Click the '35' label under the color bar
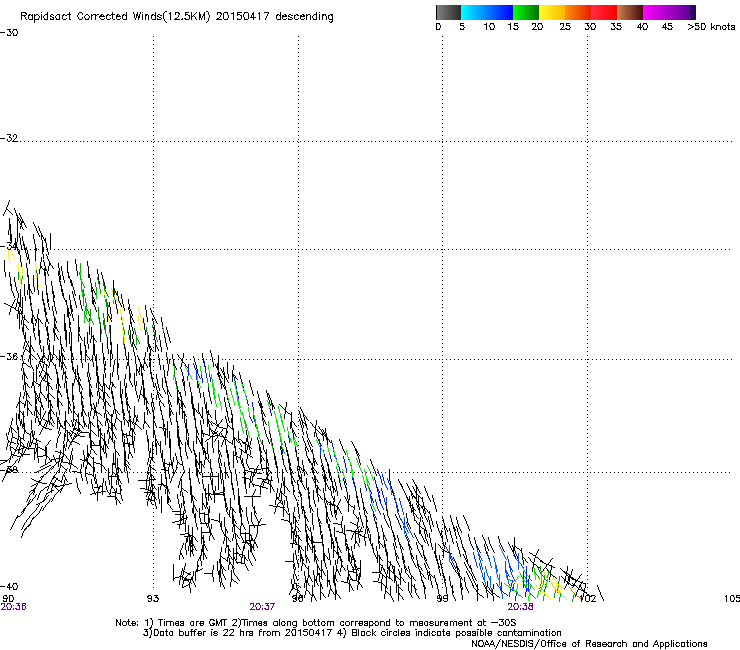Screen dimensions: 740x650 tap(616, 27)
